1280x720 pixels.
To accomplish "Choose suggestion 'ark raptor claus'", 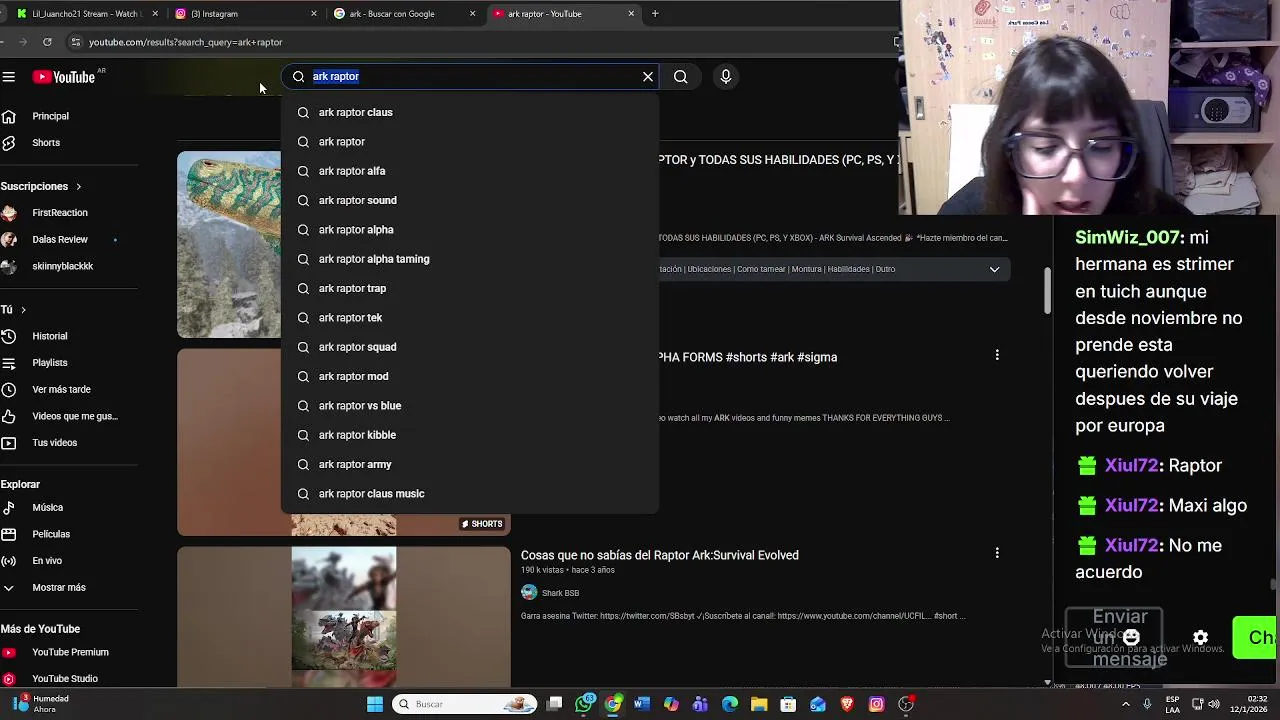I will [x=470, y=112].
